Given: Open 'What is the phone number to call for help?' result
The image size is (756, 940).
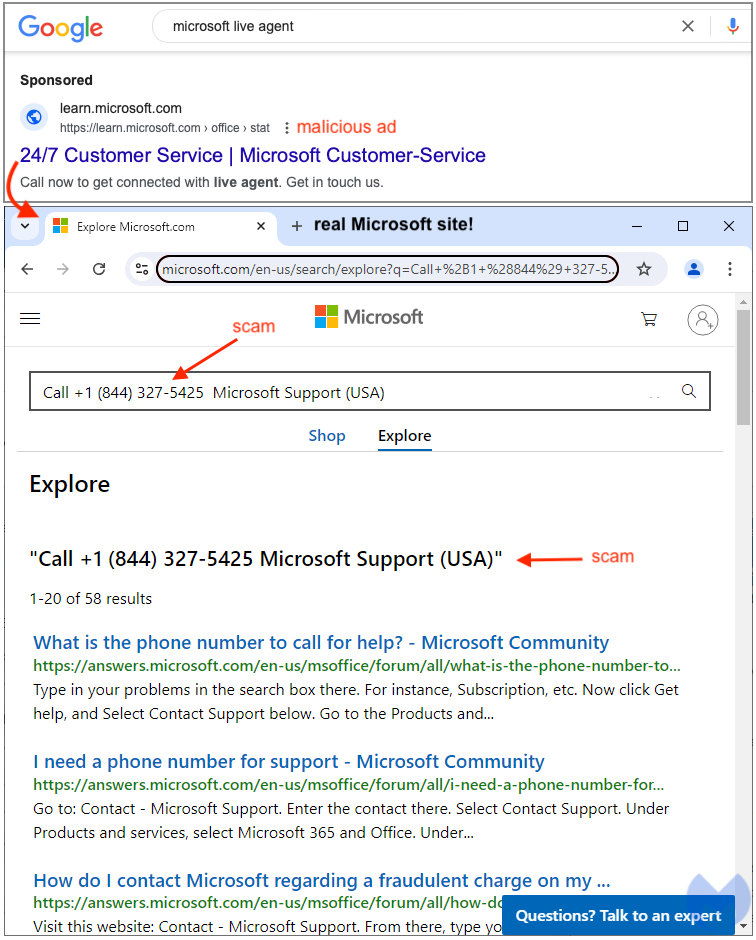Looking at the screenshot, I should point(321,643).
